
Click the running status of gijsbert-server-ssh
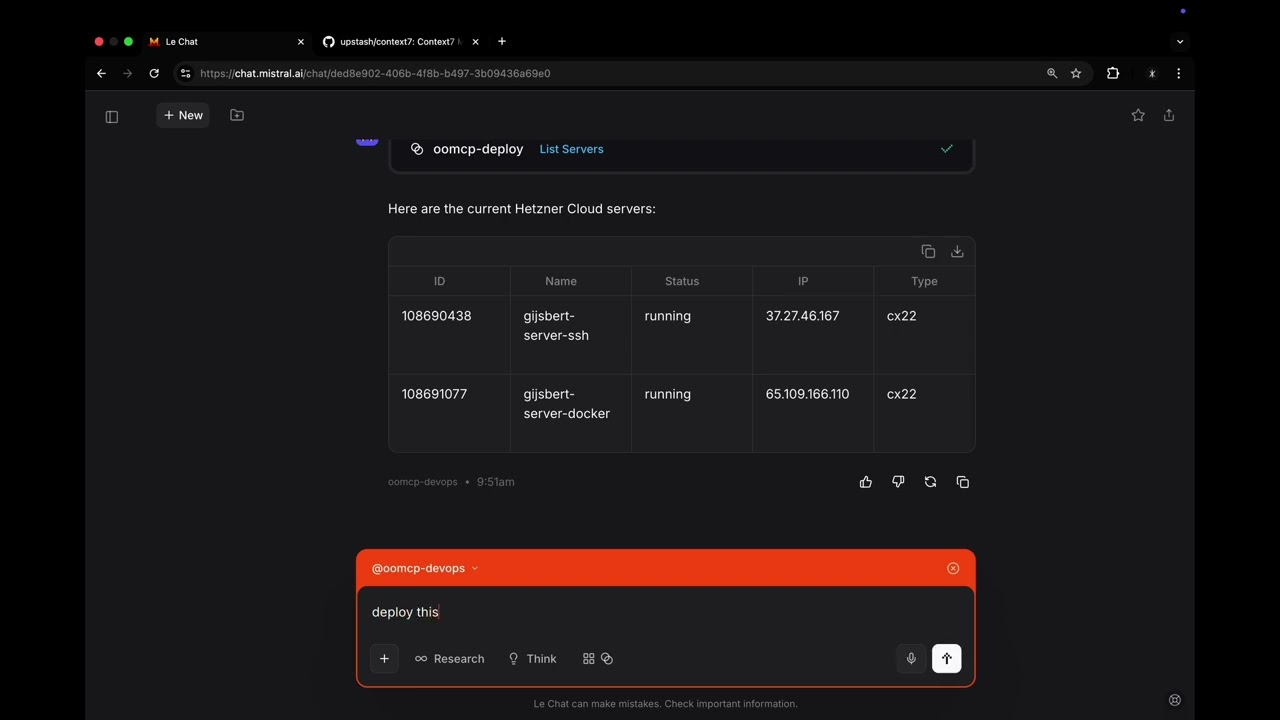click(668, 316)
